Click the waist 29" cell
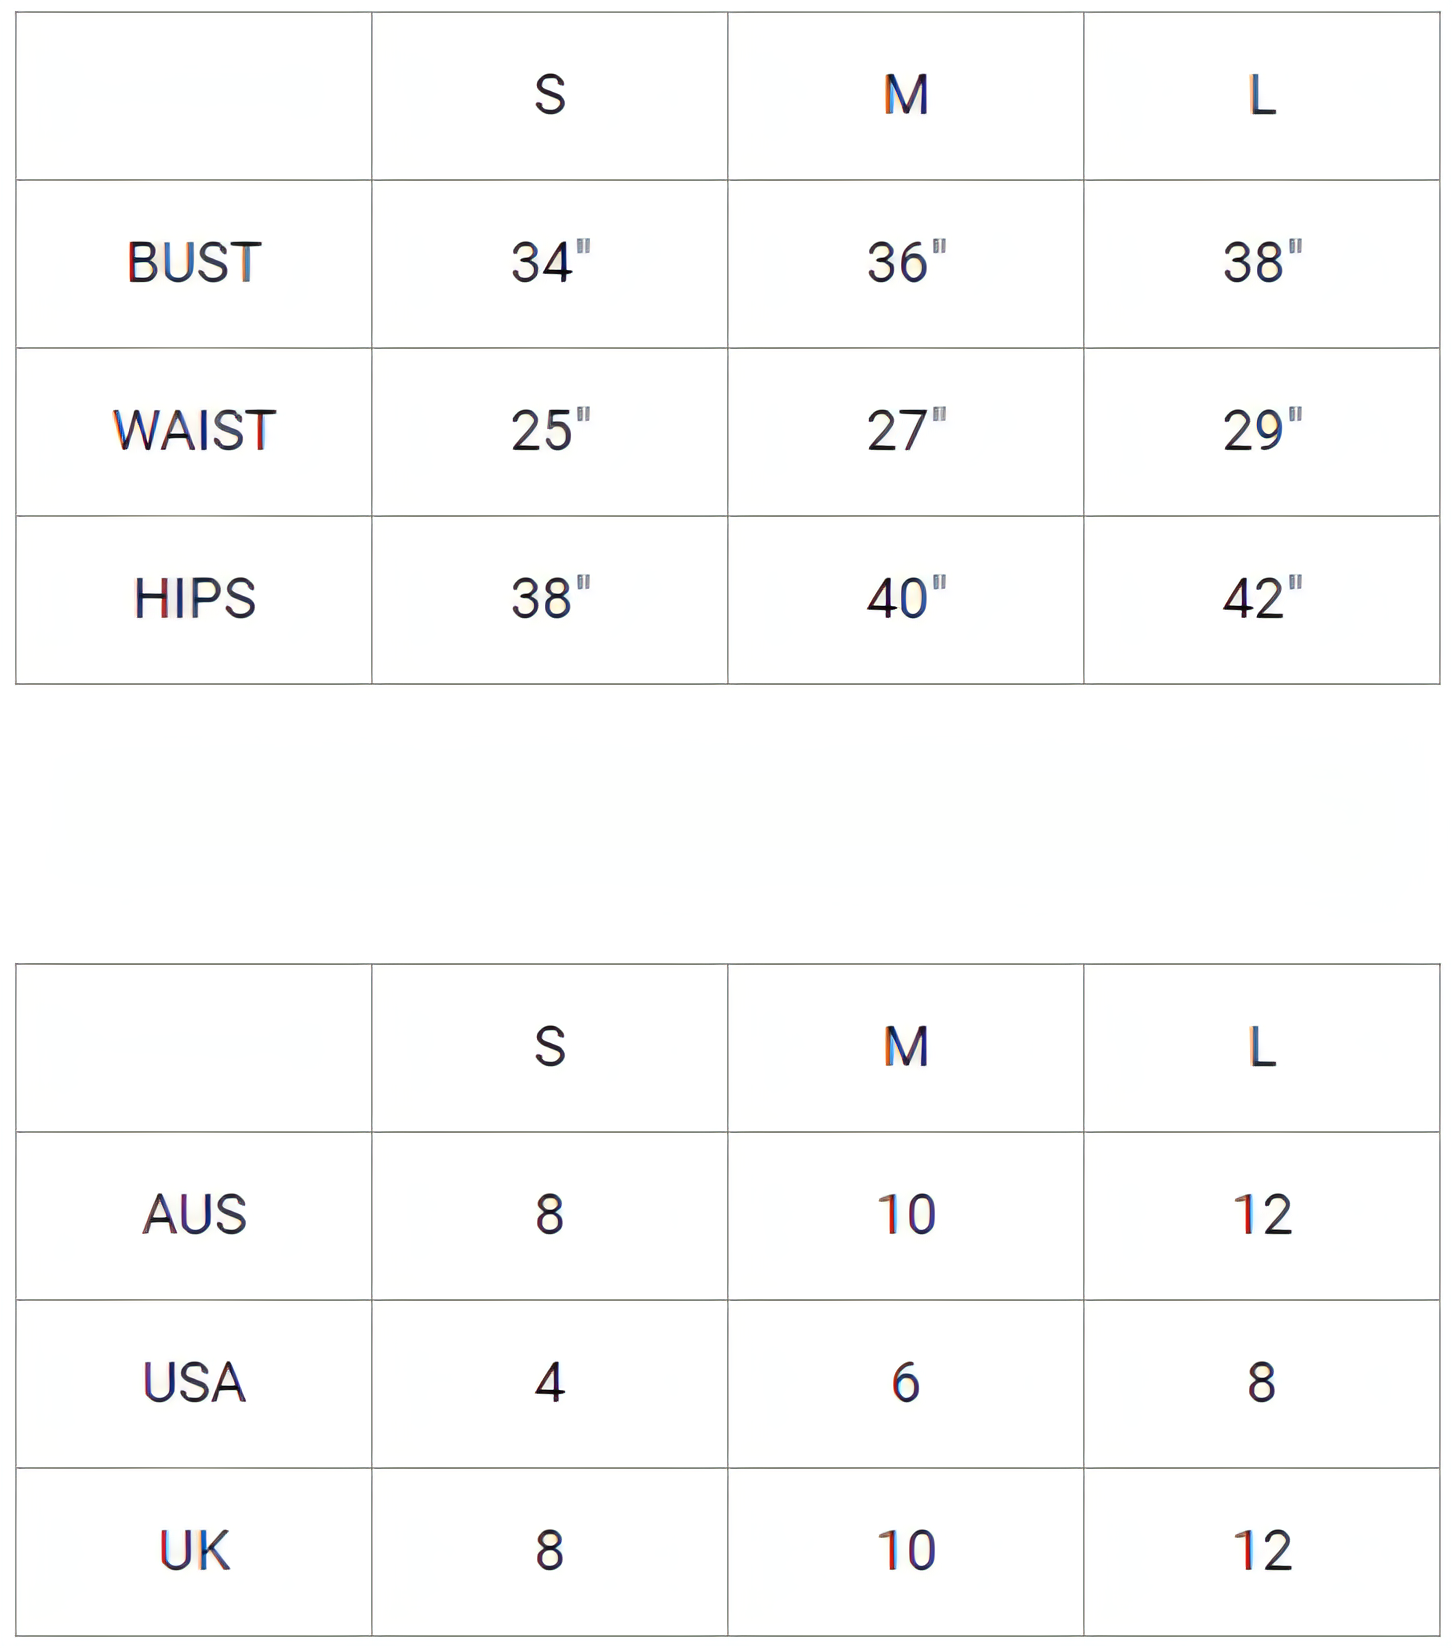This screenshot has height=1648, width=1452. click(1261, 431)
